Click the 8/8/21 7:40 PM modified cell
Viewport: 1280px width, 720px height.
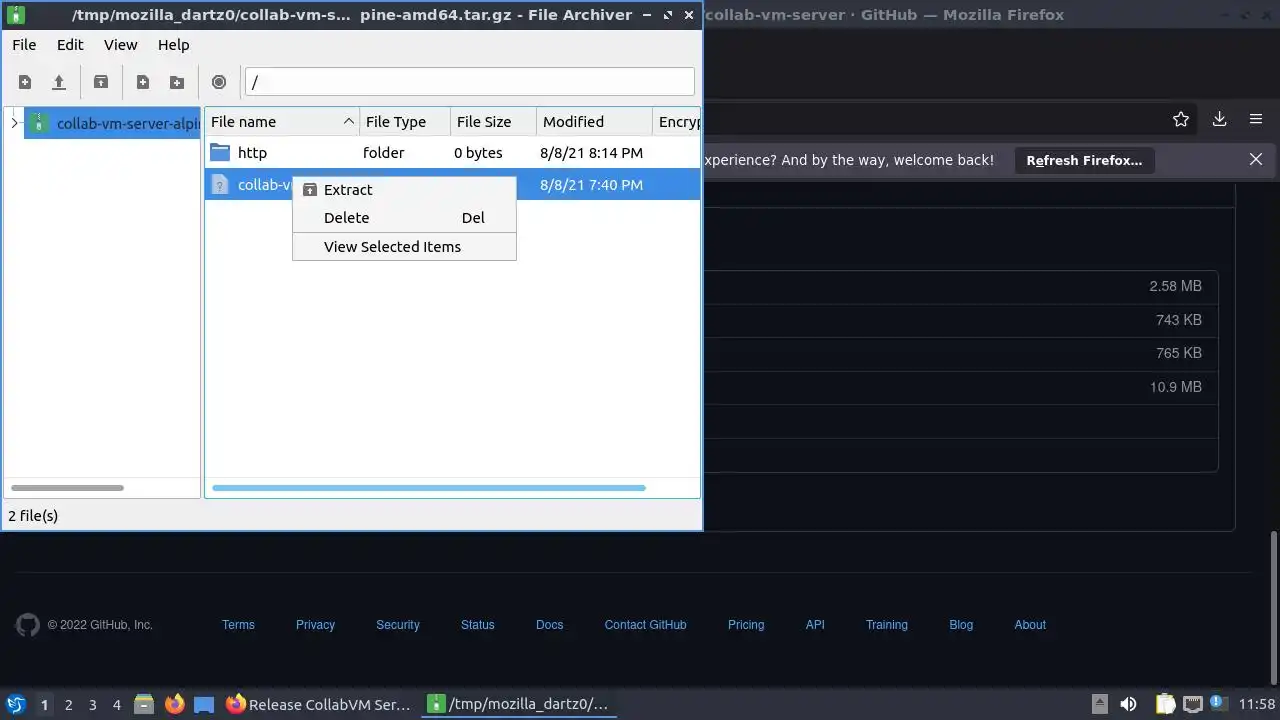coord(591,185)
